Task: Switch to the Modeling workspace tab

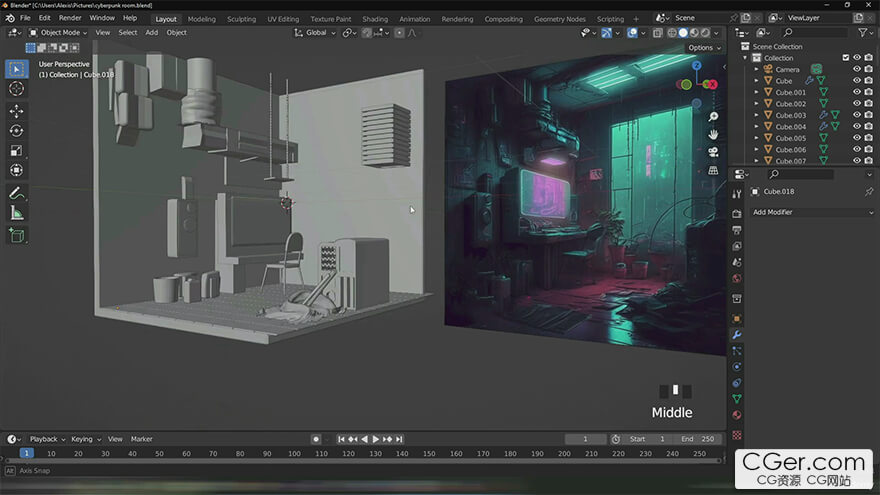Action: pos(201,19)
